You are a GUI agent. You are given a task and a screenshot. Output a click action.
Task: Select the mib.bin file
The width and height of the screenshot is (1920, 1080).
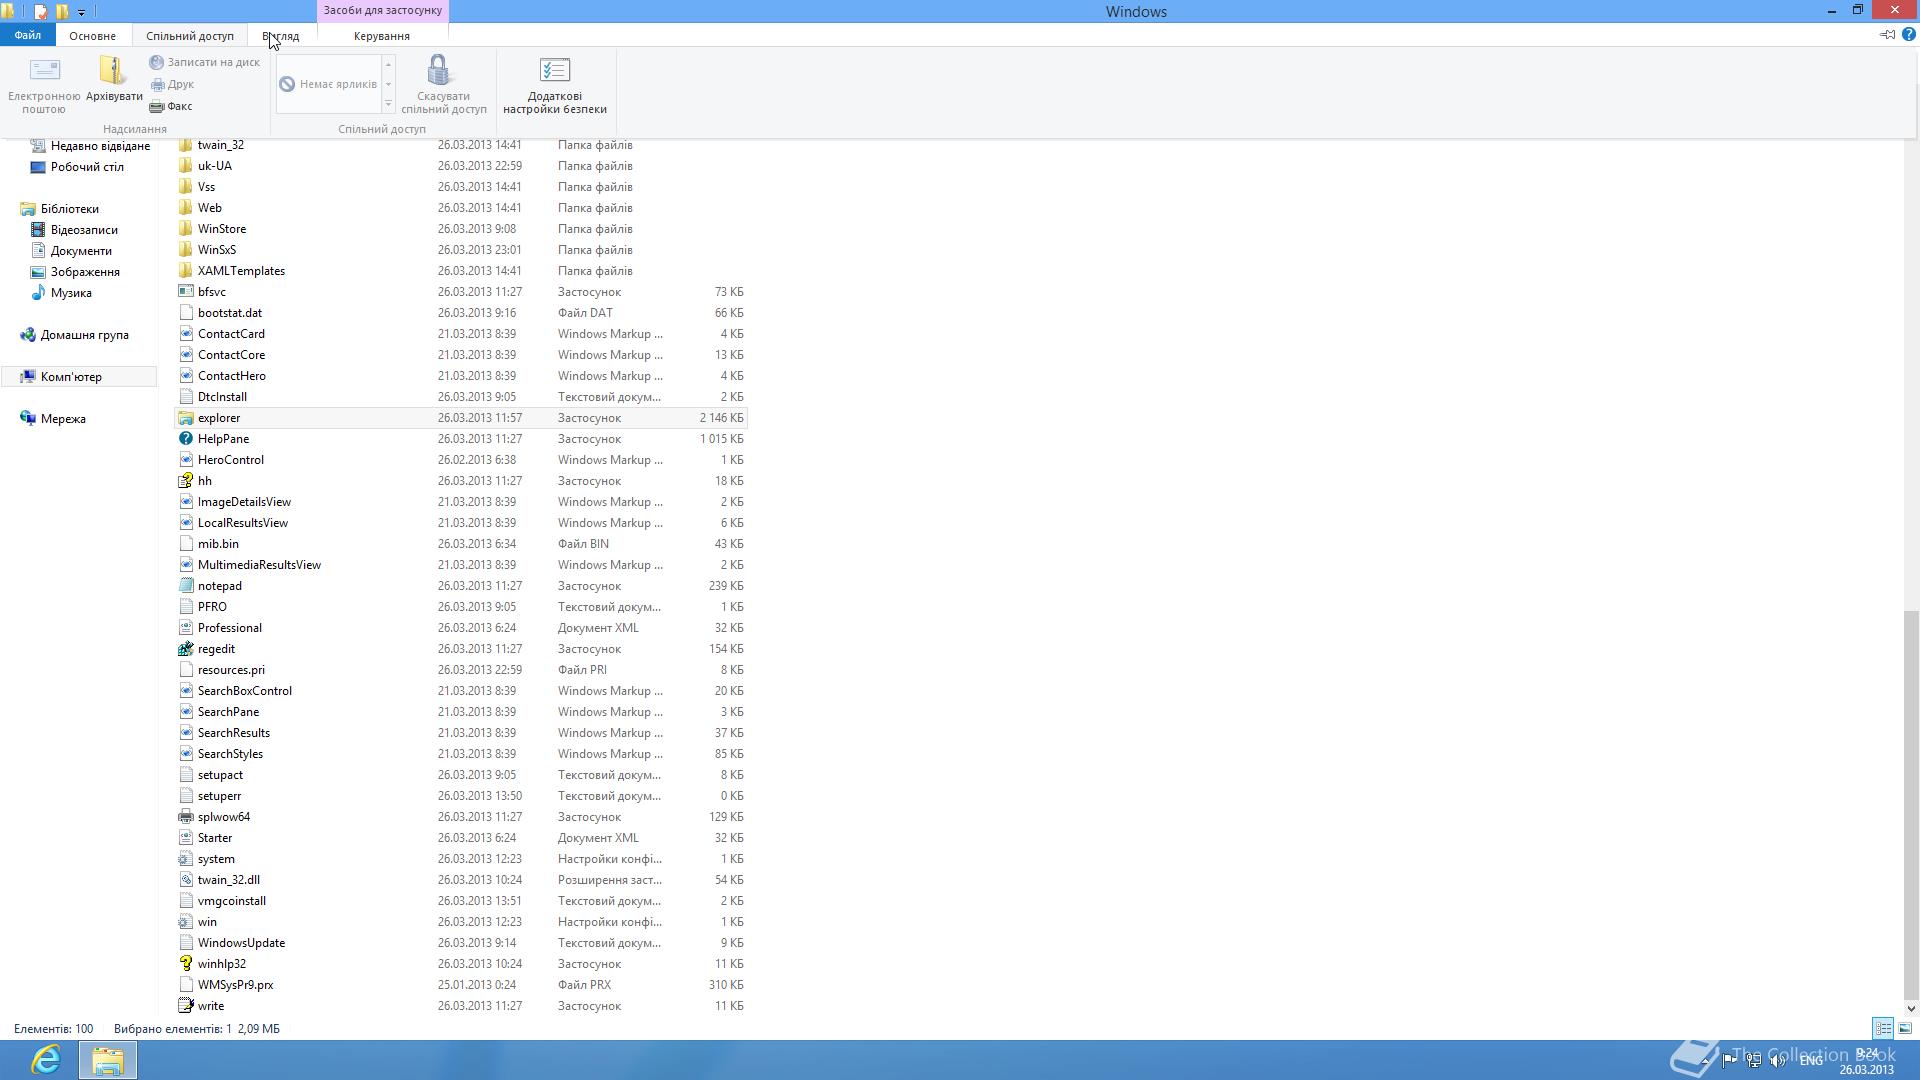pos(218,544)
